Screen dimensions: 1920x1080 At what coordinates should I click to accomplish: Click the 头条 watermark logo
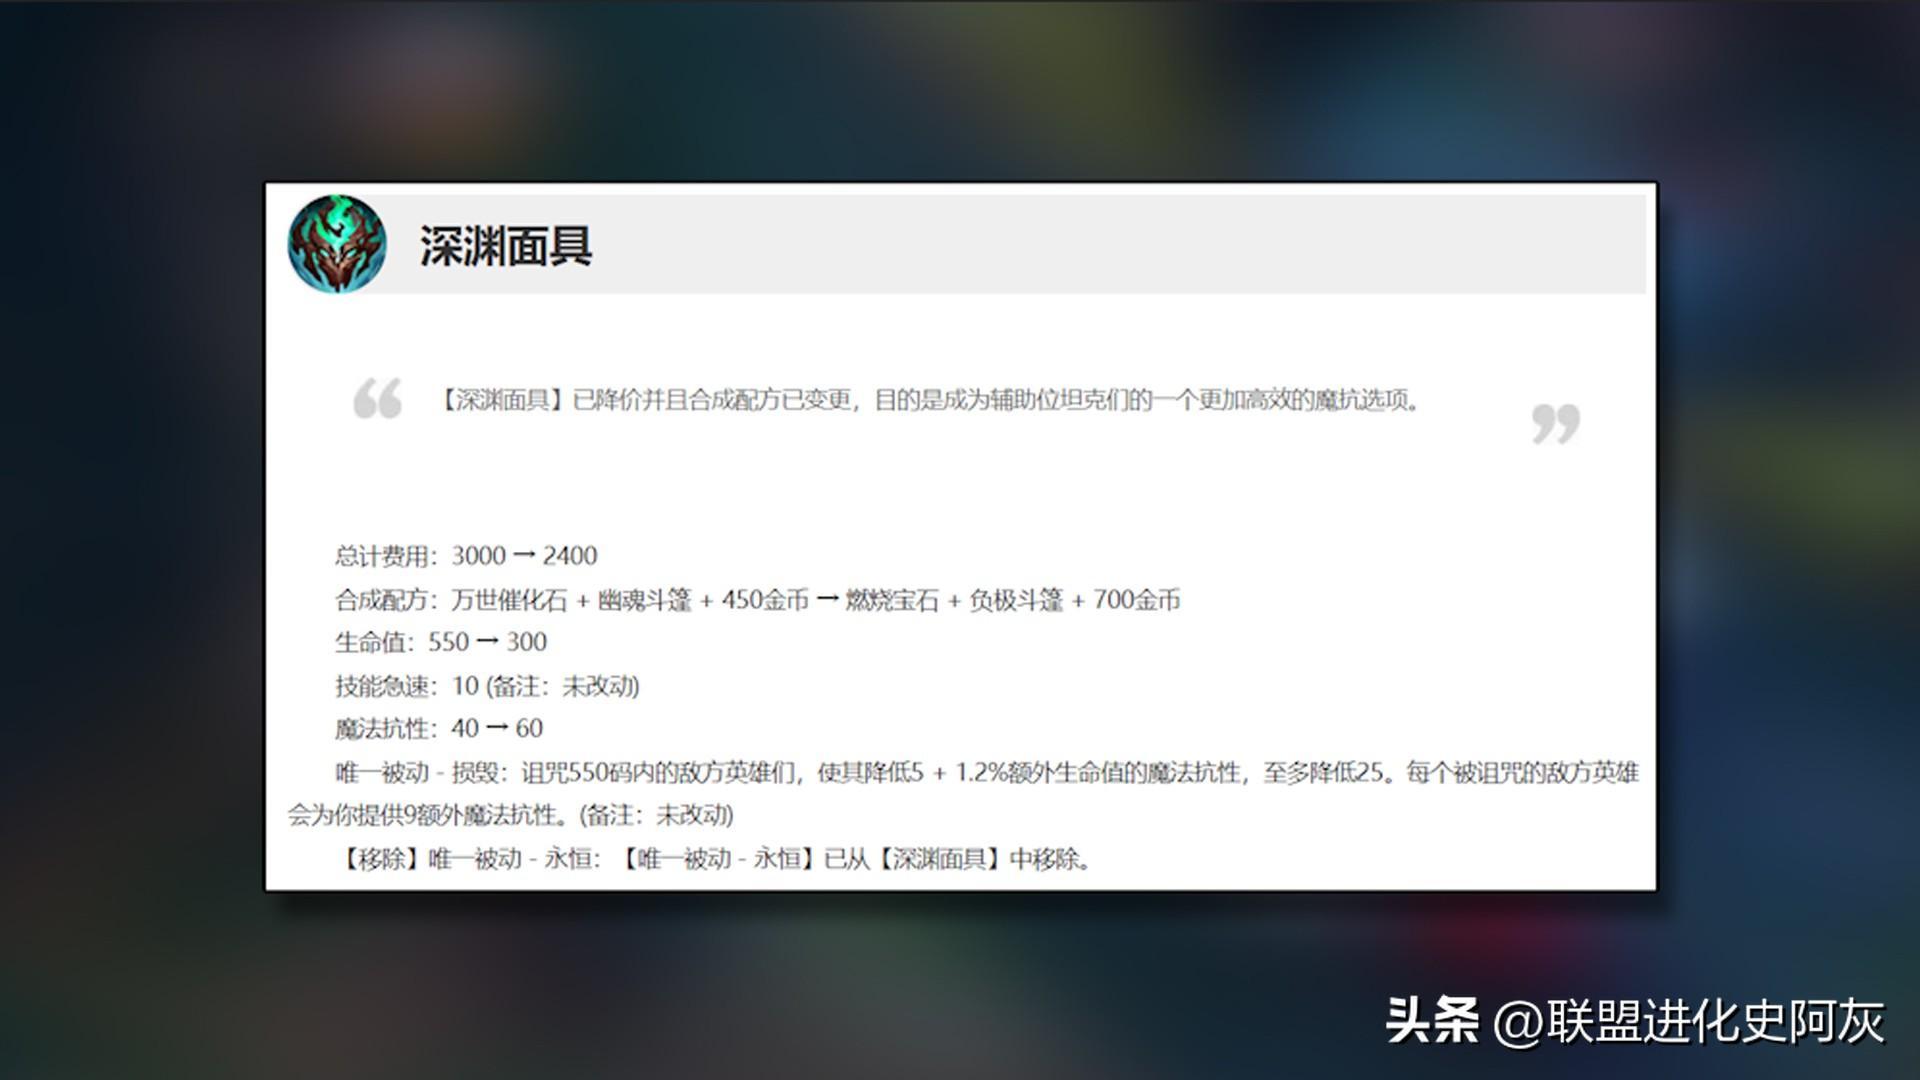[1431, 1021]
